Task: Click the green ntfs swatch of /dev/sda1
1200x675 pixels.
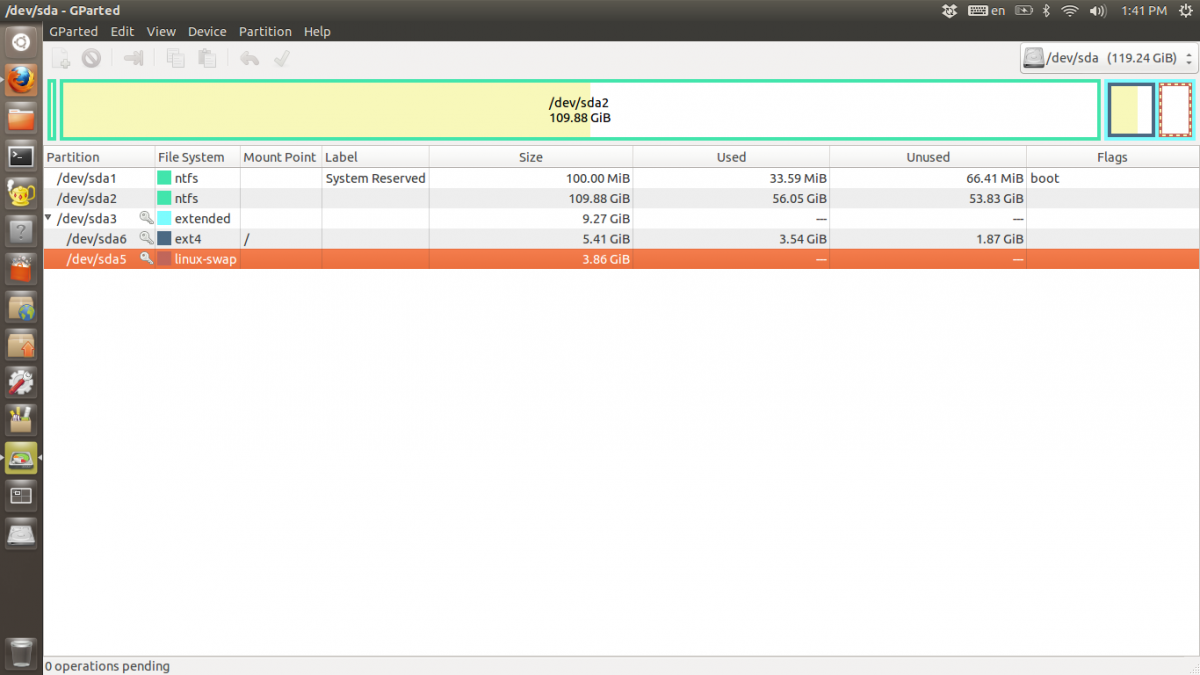Action: pyautogui.click(x=164, y=178)
